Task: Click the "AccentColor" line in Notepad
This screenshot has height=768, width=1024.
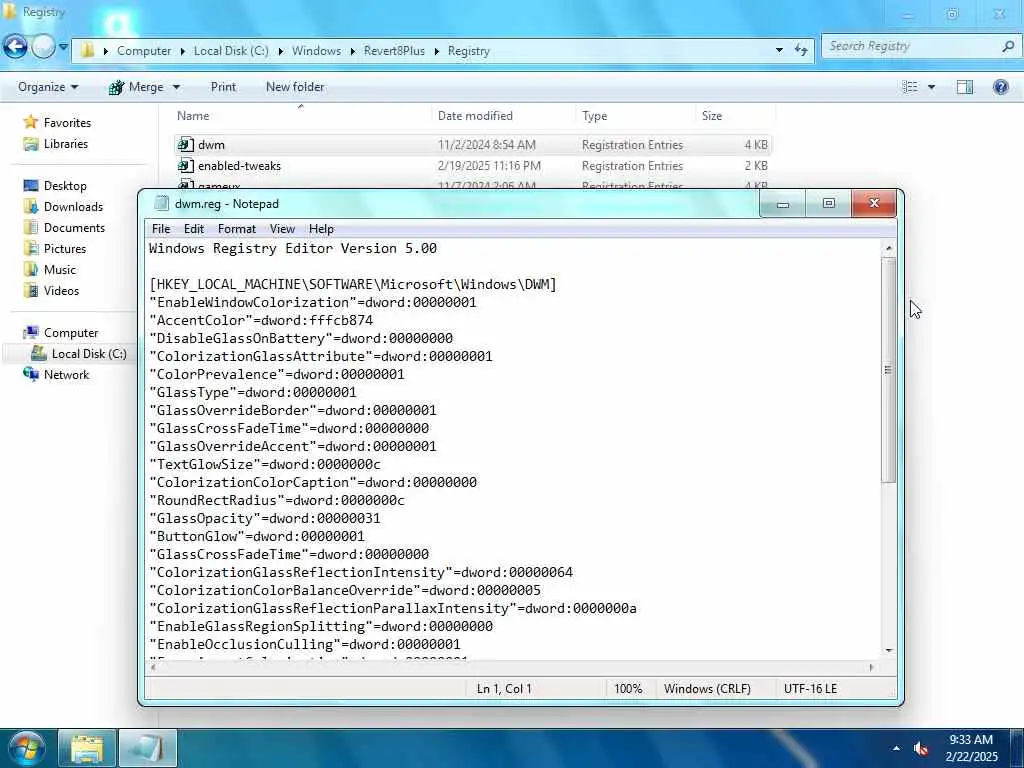Action: (x=261, y=321)
